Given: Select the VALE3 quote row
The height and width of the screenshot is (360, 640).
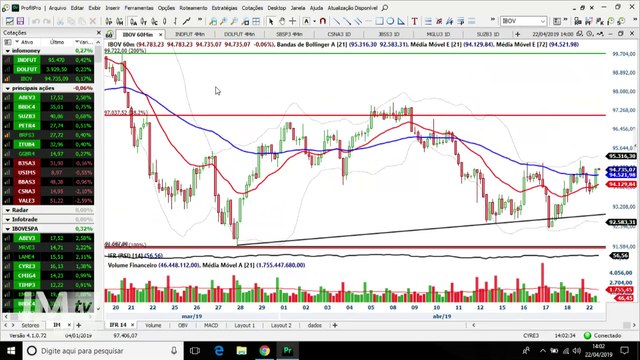Looking at the screenshot, I should click(x=48, y=200).
